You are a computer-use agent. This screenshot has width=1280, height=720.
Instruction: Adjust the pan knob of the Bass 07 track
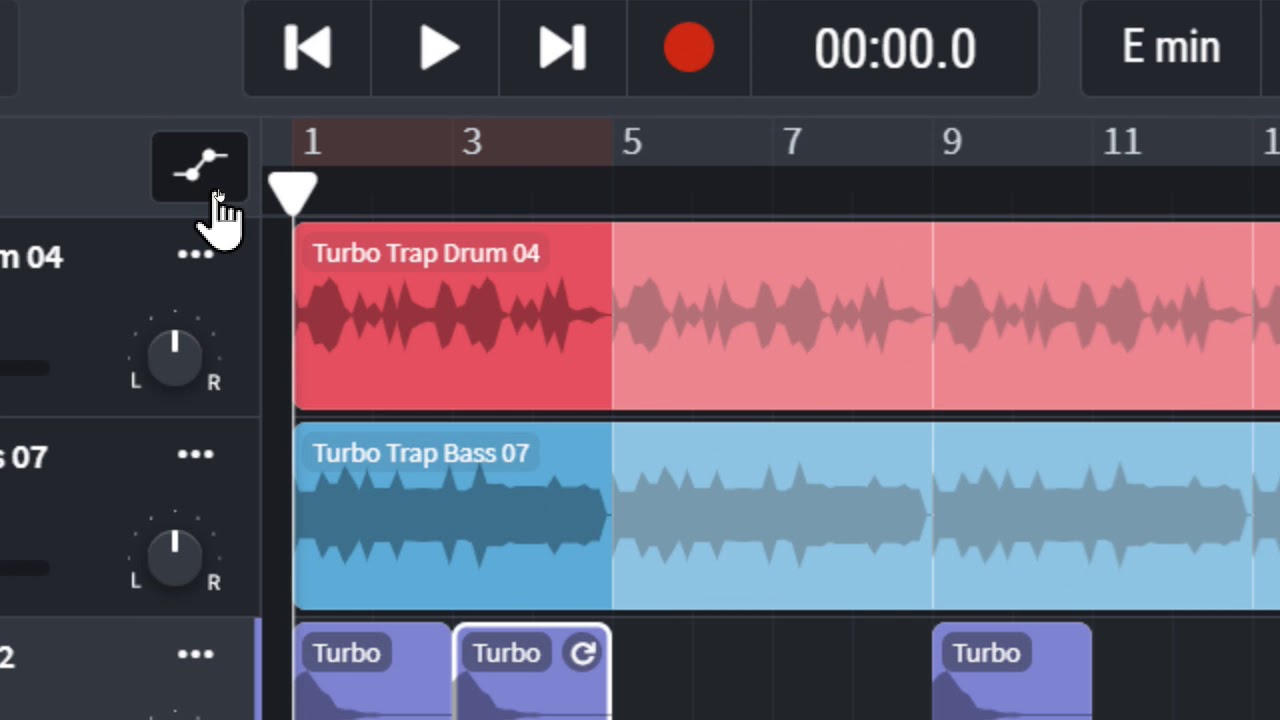175,556
